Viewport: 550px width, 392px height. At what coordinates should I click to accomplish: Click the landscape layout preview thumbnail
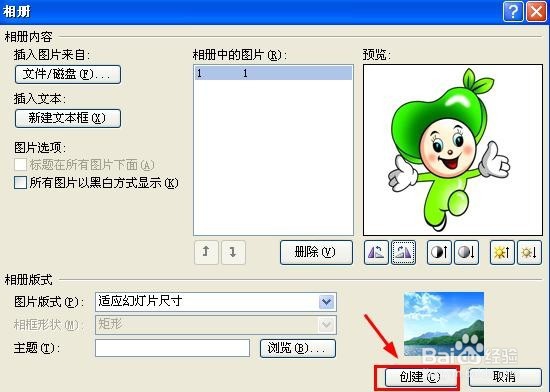(x=444, y=324)
